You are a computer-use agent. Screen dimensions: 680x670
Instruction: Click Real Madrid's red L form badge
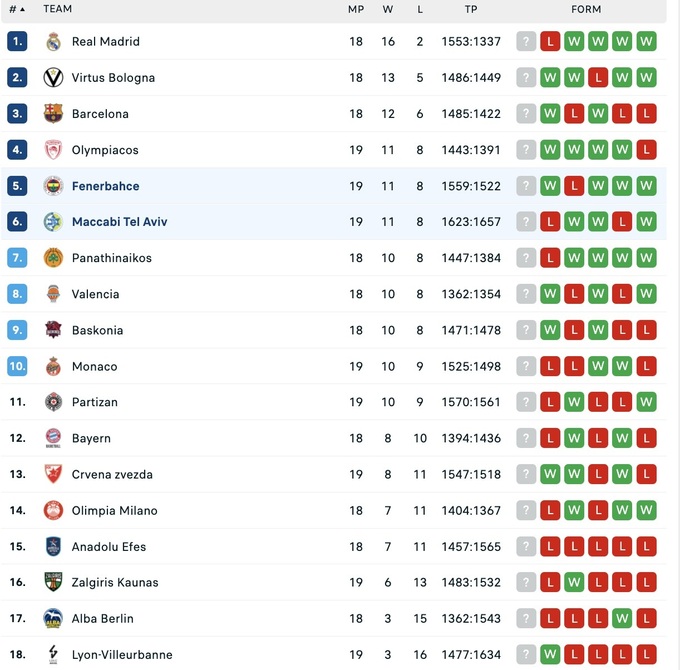pyautogui.click(x=550, y=42)
